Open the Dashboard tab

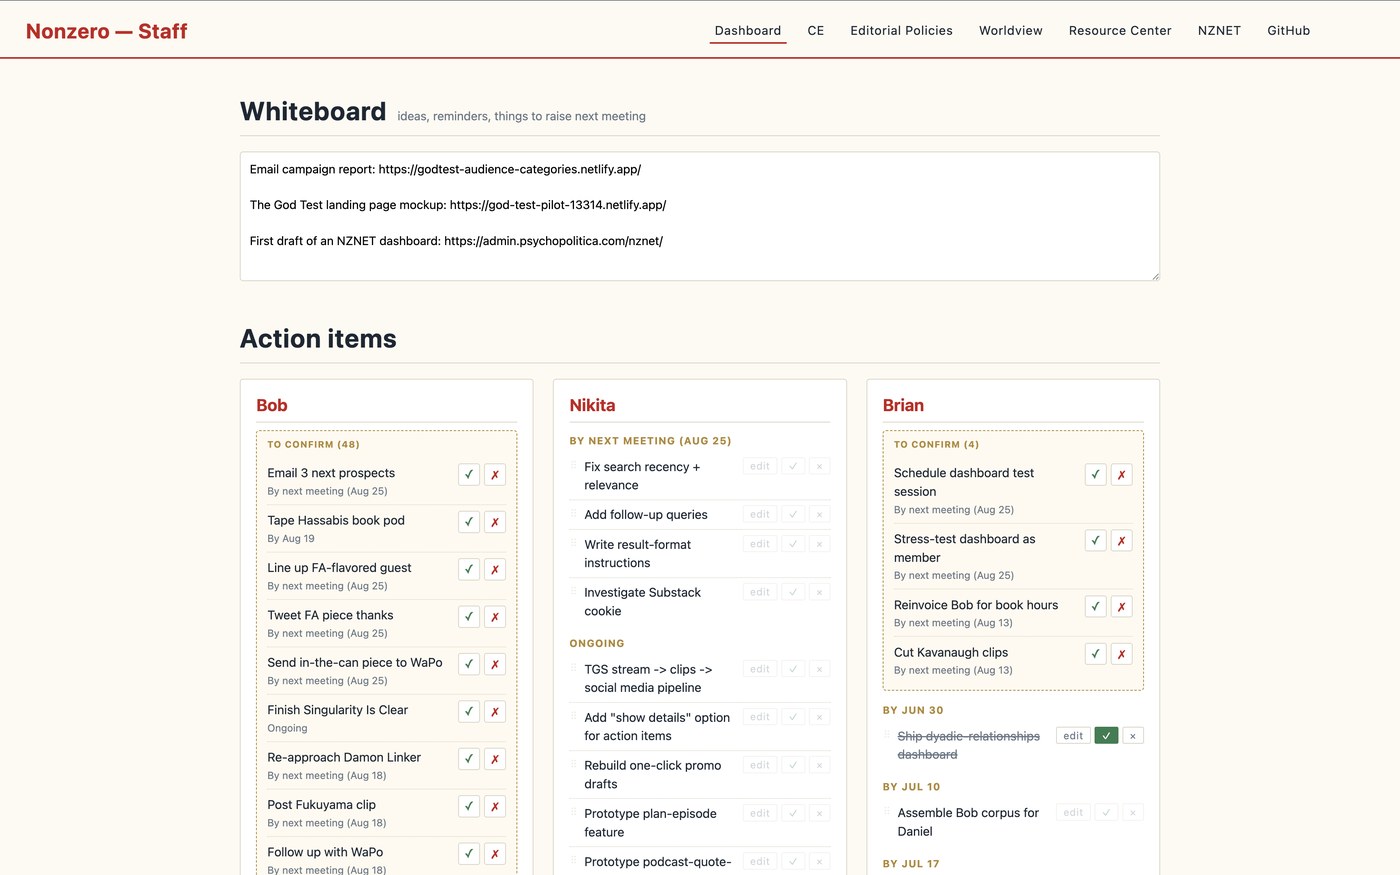point(748,31)
